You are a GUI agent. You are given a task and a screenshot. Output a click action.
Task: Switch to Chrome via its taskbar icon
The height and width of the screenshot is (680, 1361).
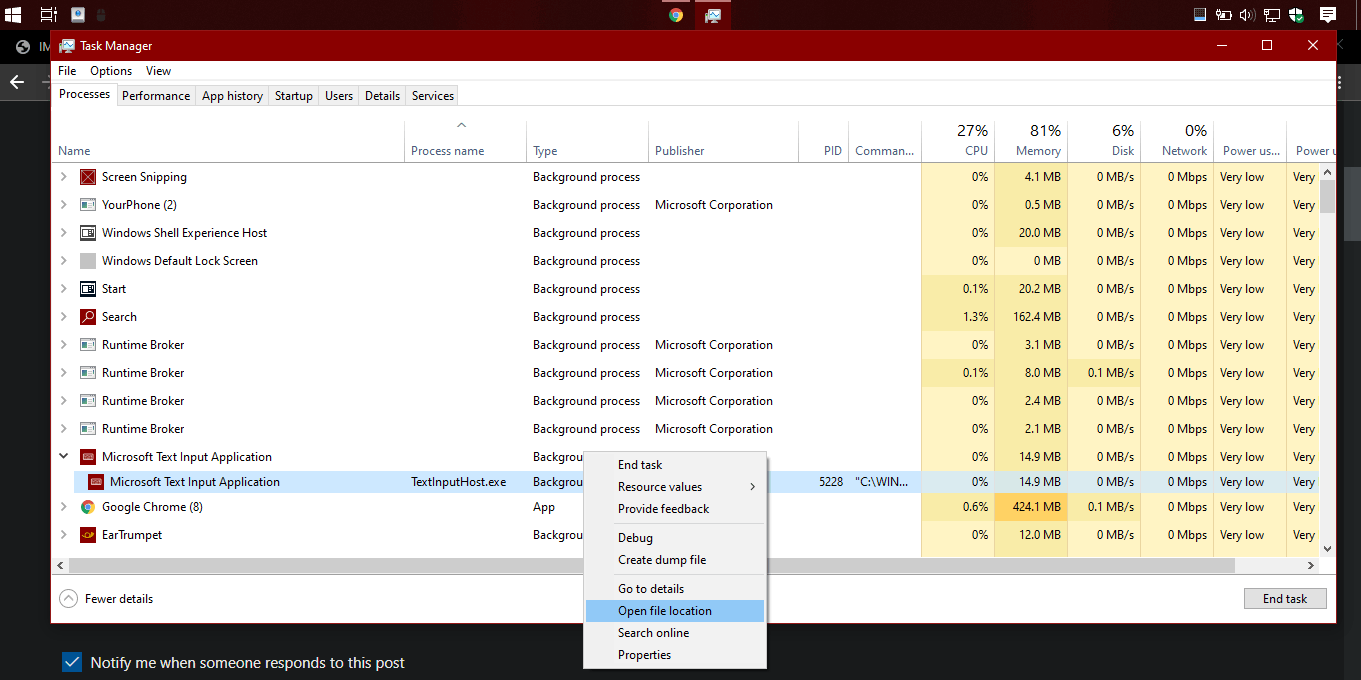(676, 15)
